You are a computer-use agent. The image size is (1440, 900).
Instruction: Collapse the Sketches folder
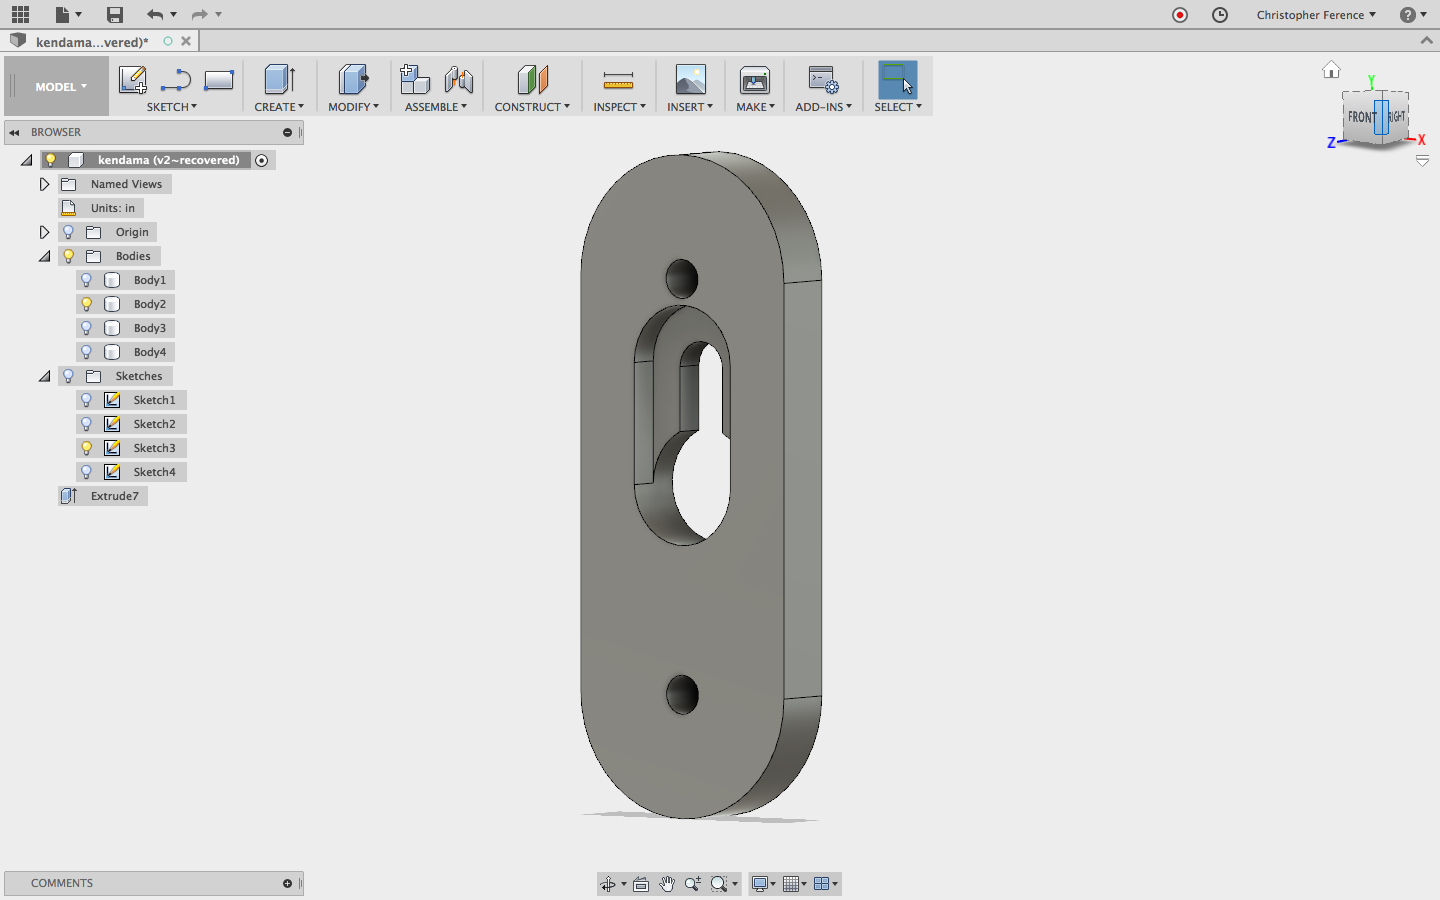point(44,376)
